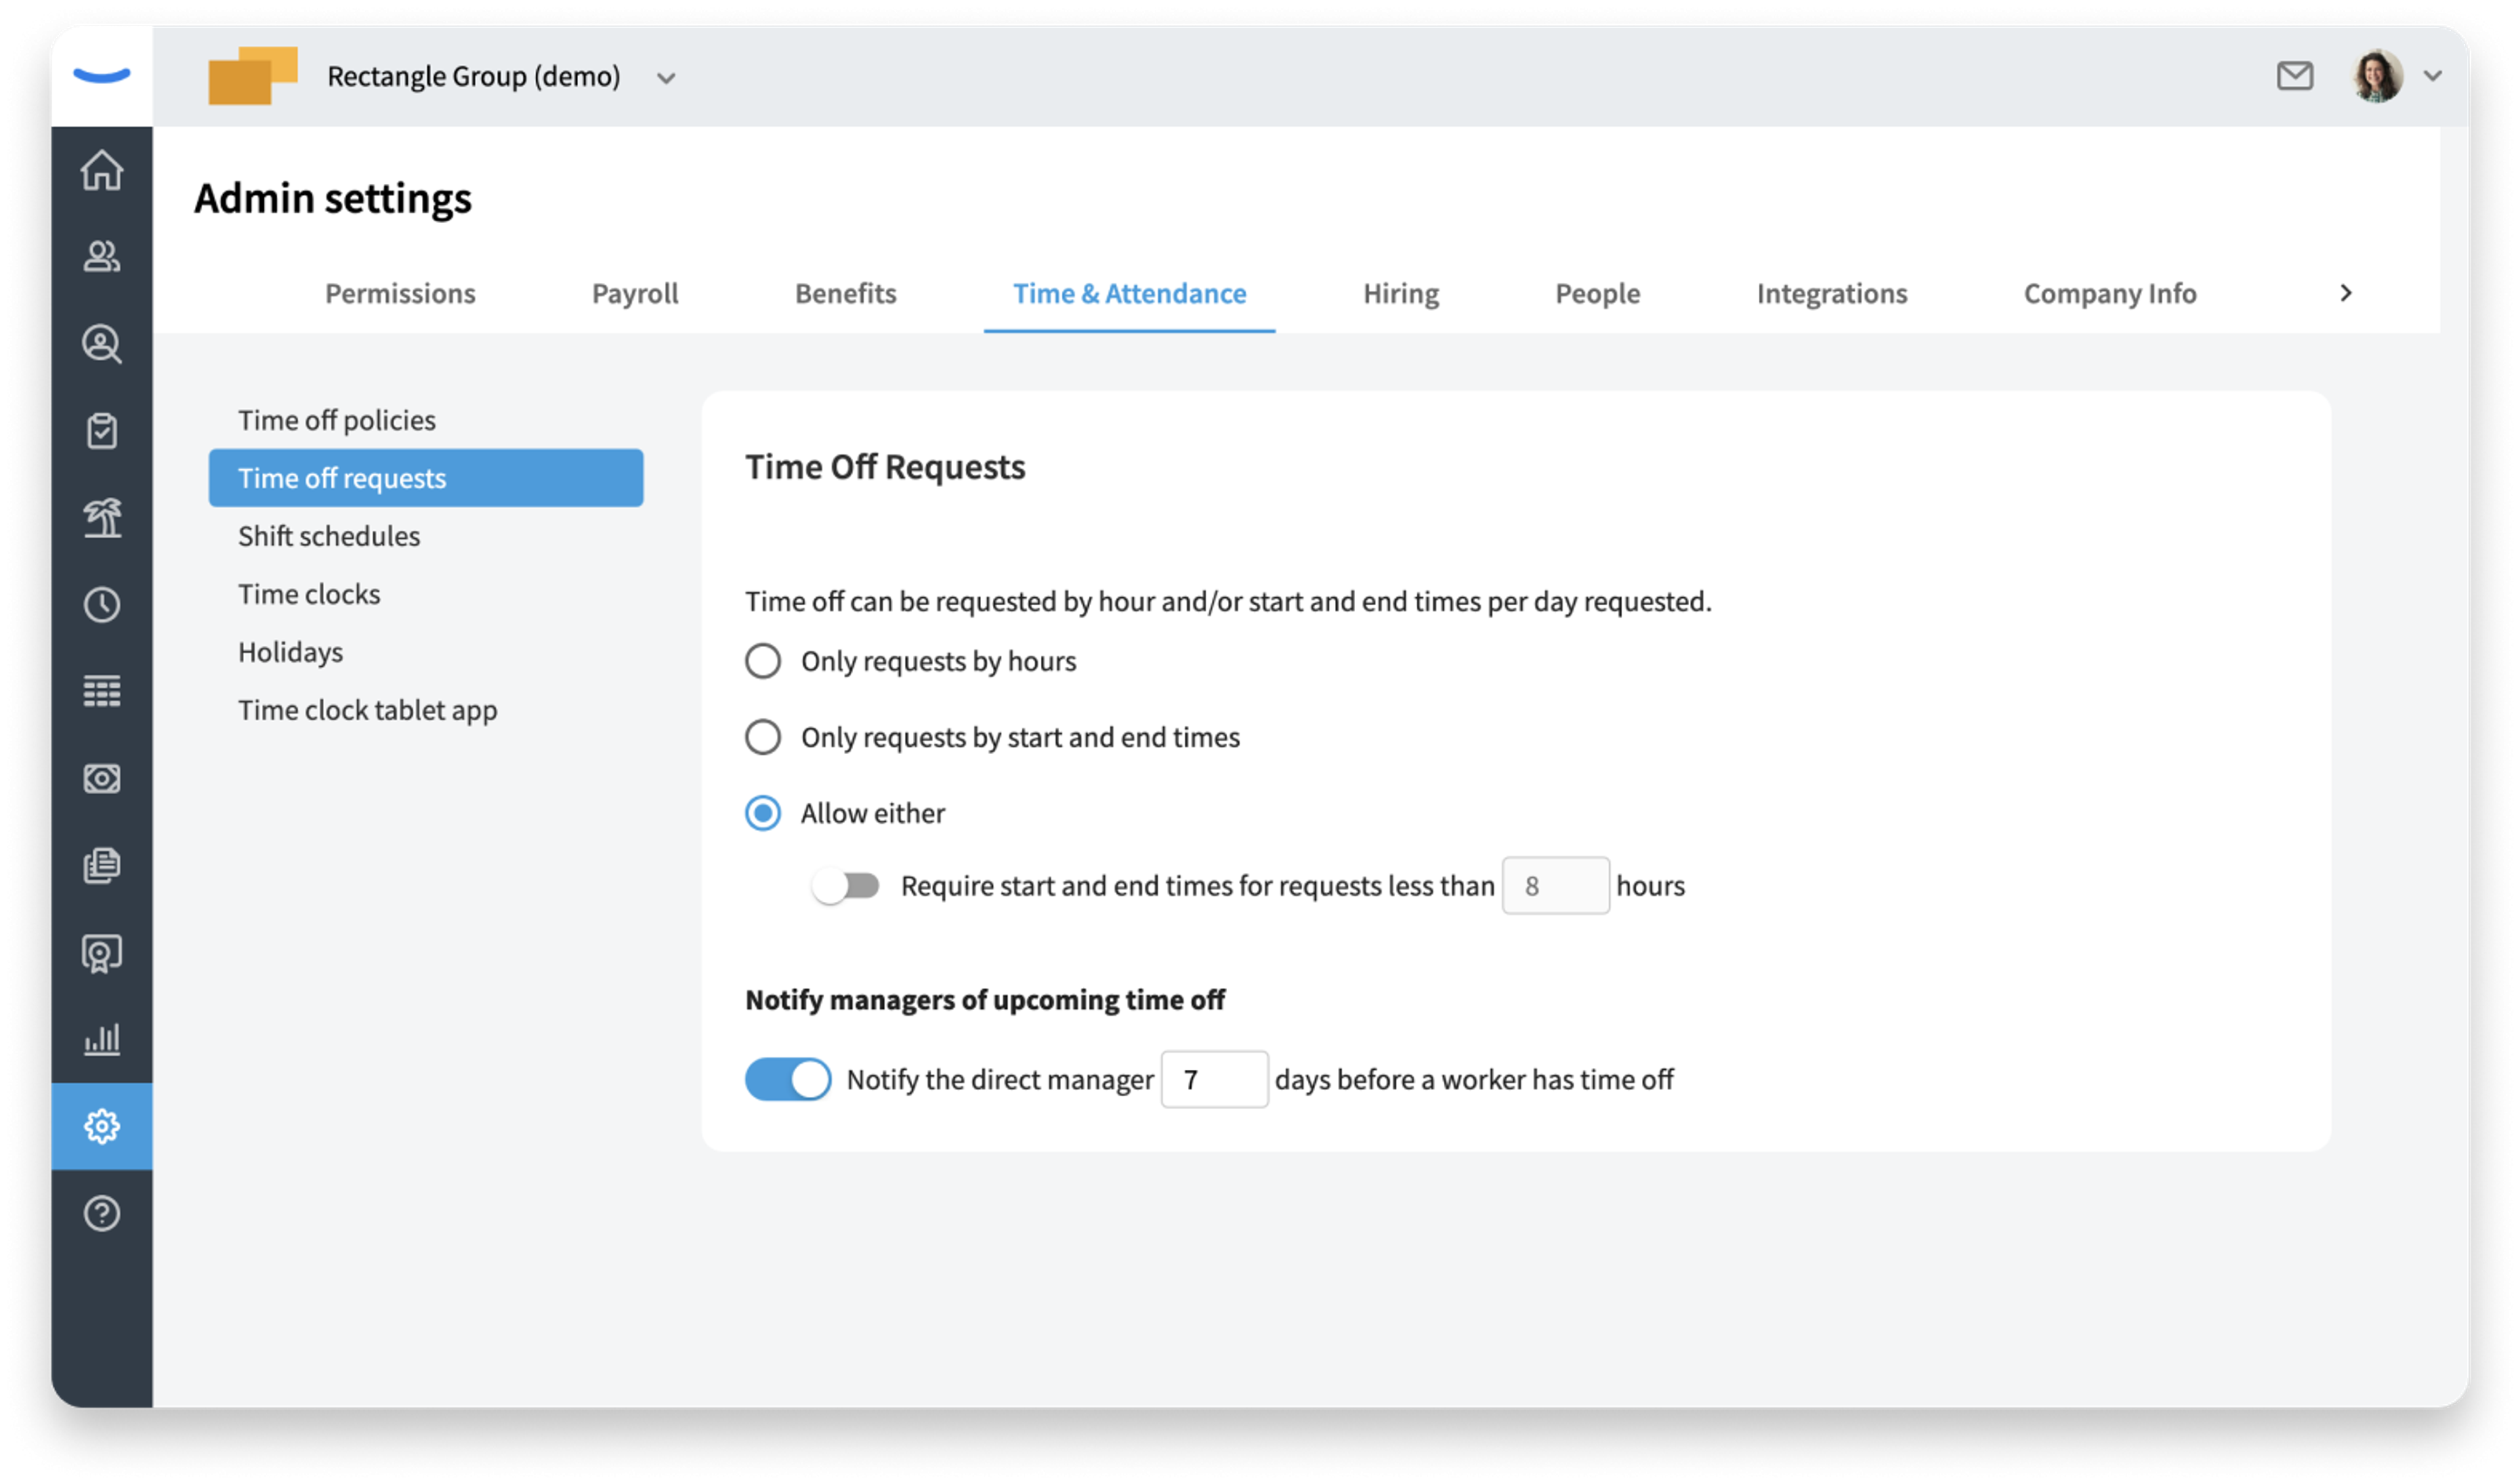Select Only requests by hours option

pyautogui.click(x=763, y=661)
